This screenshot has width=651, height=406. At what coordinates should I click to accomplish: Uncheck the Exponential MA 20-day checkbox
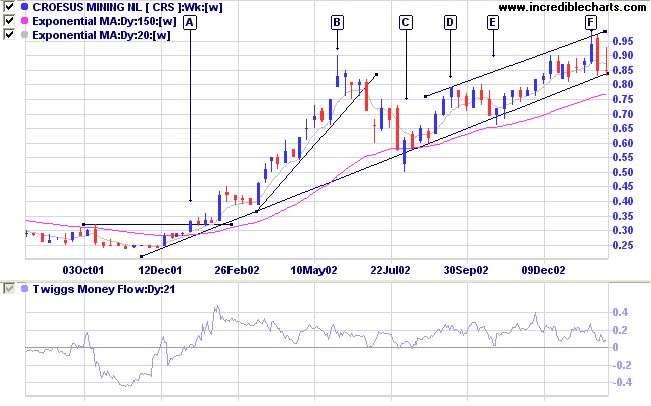click(8, 34)
